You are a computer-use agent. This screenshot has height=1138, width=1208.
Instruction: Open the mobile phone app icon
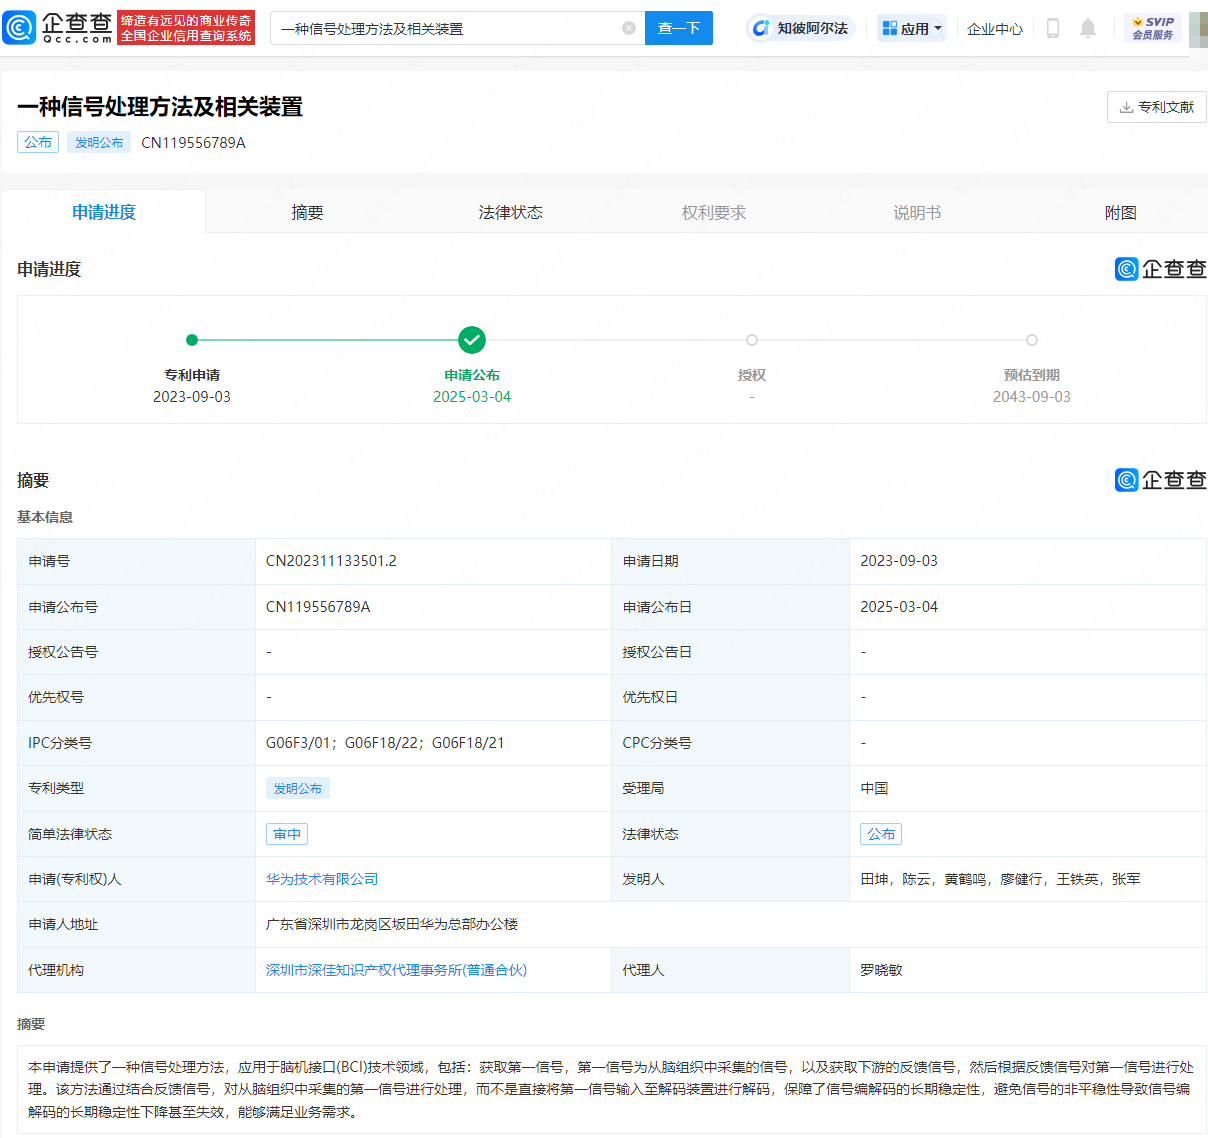pos(1052,28)
